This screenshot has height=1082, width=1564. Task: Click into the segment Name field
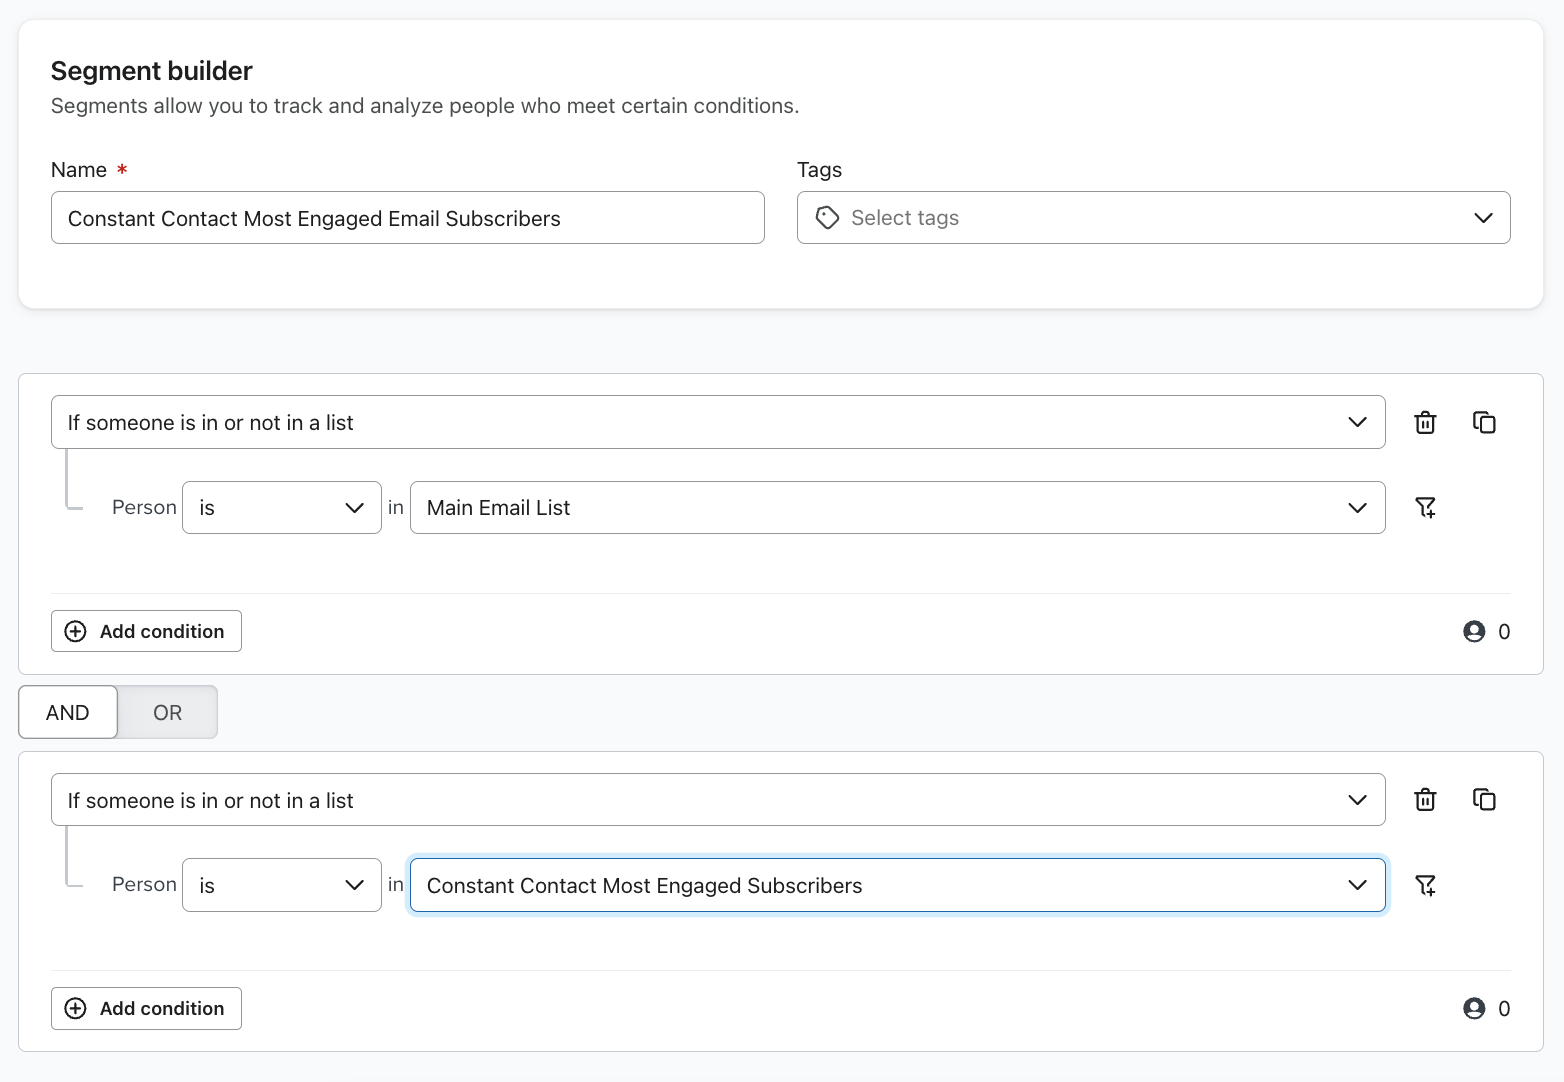[407, 218]
